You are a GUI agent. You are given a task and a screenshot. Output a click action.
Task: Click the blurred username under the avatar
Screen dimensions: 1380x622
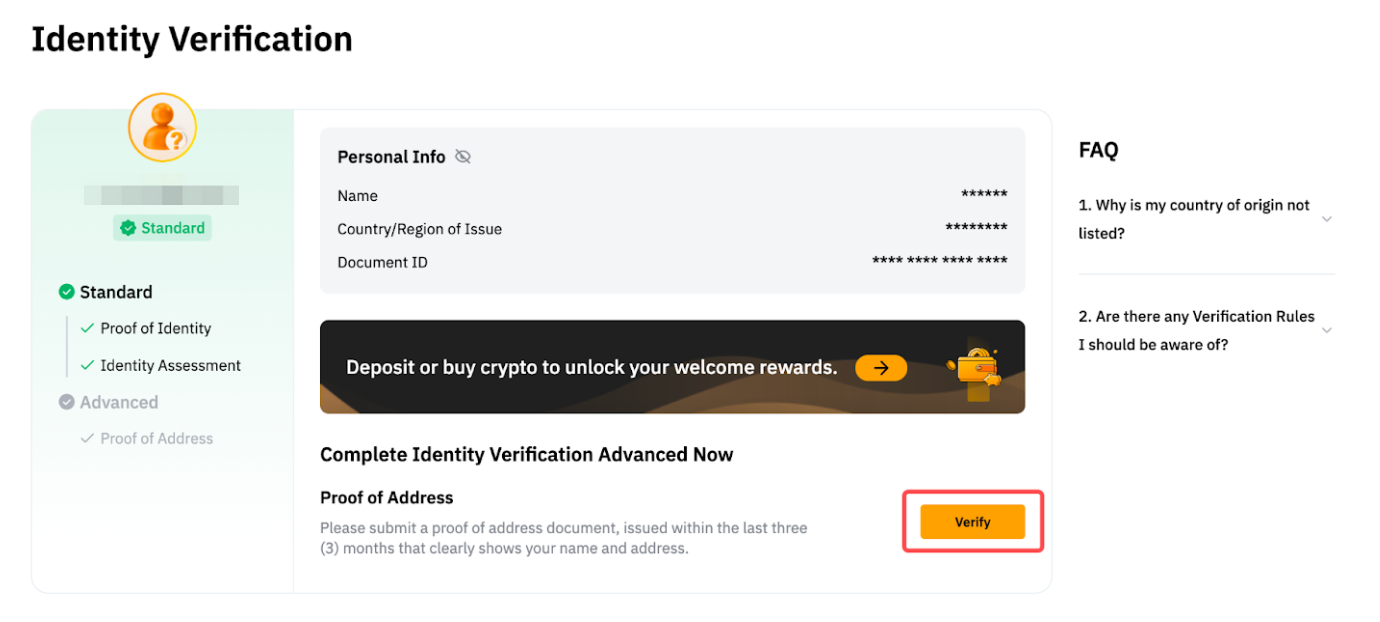click(x=162, y=195)
